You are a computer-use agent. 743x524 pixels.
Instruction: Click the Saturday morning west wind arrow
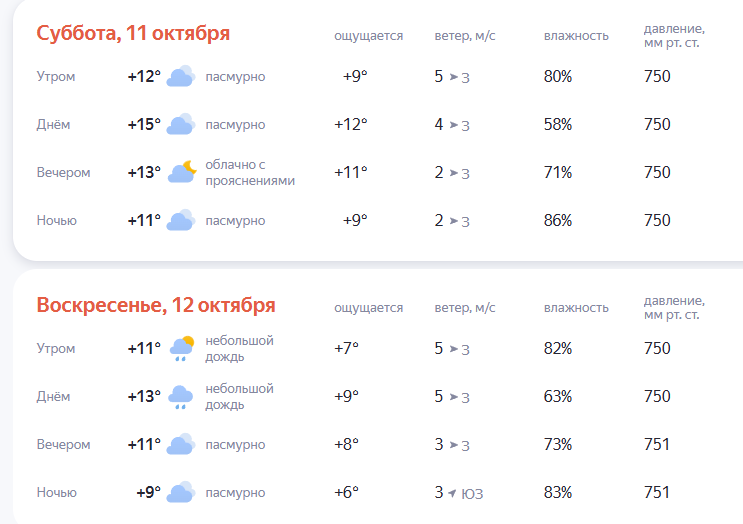click(452, 77)
